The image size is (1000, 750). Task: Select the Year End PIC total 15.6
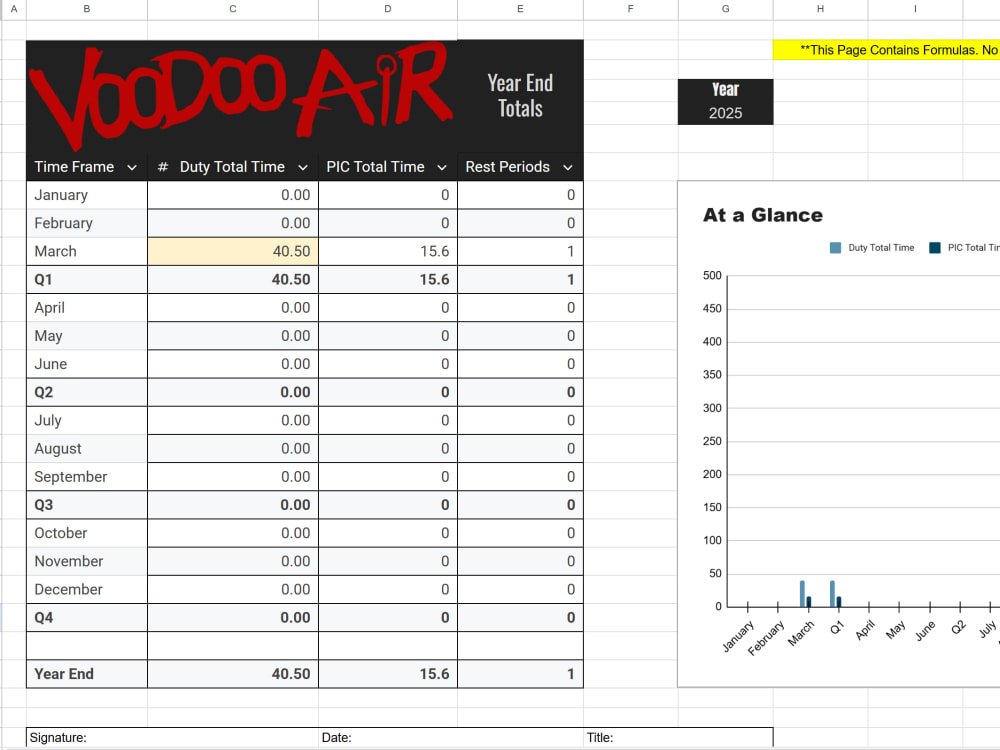tap(388, 674)
